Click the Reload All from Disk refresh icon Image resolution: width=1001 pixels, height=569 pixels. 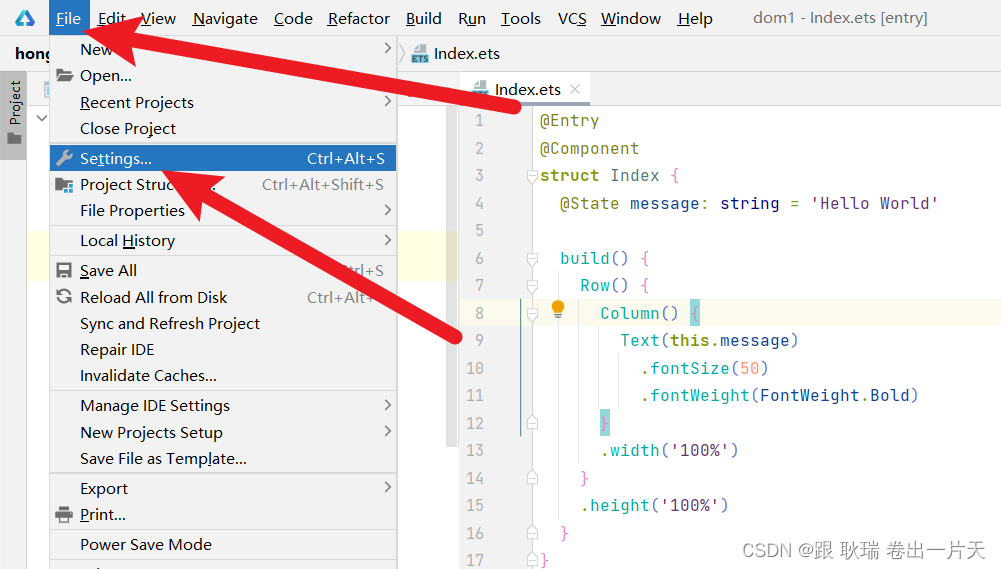tap(64, 297)
